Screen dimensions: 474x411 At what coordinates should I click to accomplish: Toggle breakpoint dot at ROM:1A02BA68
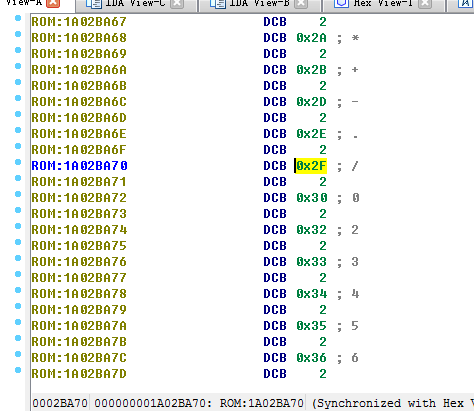tap(18, 34)
